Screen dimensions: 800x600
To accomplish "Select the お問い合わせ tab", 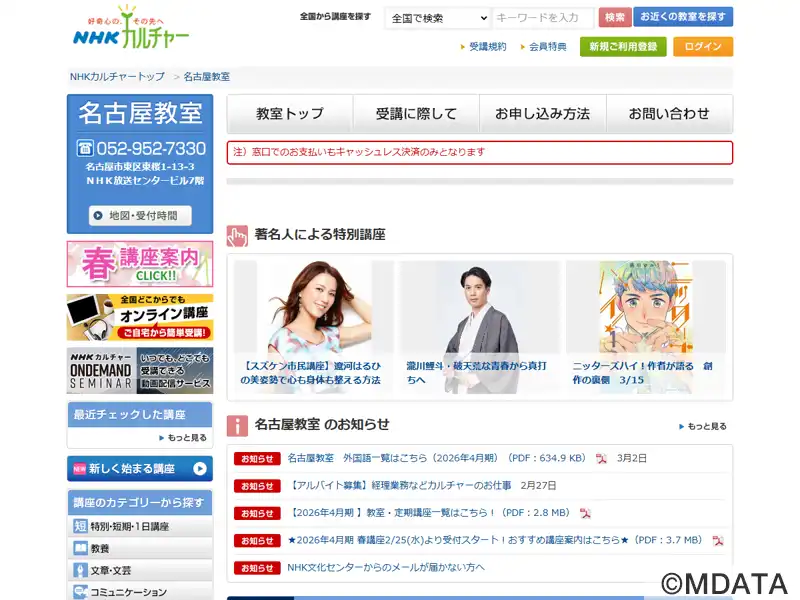I will click(669, 114).
